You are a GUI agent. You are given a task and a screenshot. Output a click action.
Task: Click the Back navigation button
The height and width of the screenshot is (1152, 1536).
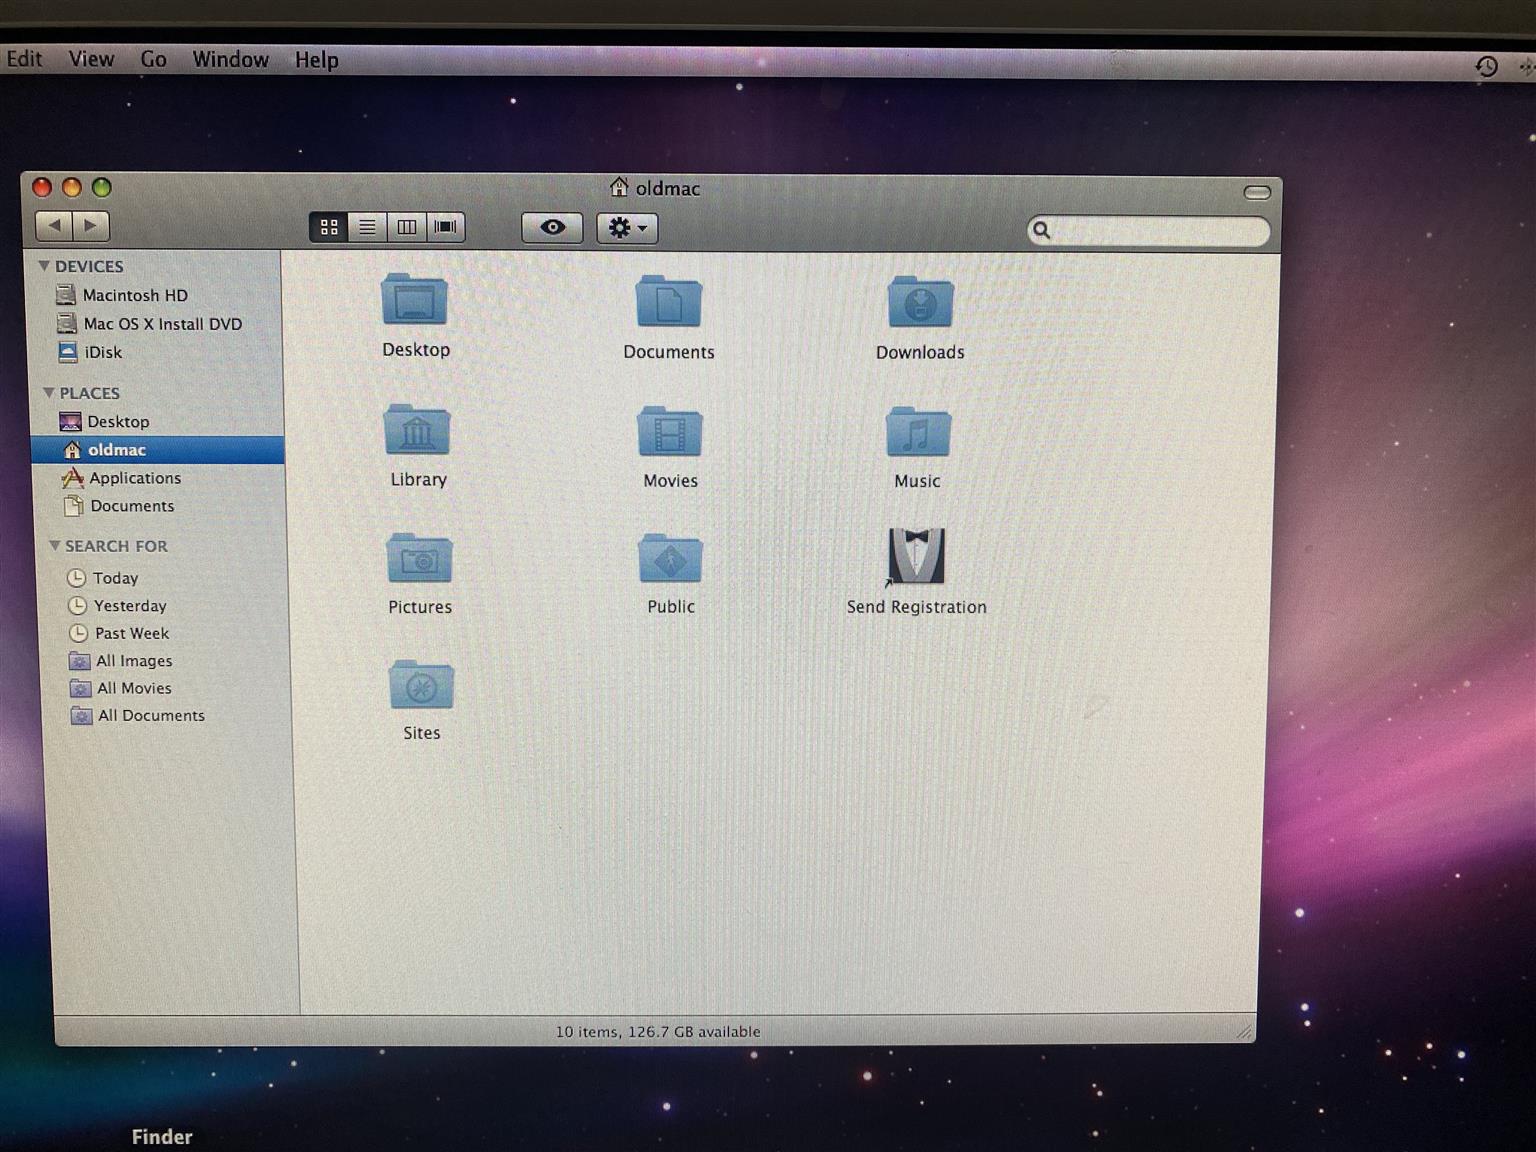54,226
